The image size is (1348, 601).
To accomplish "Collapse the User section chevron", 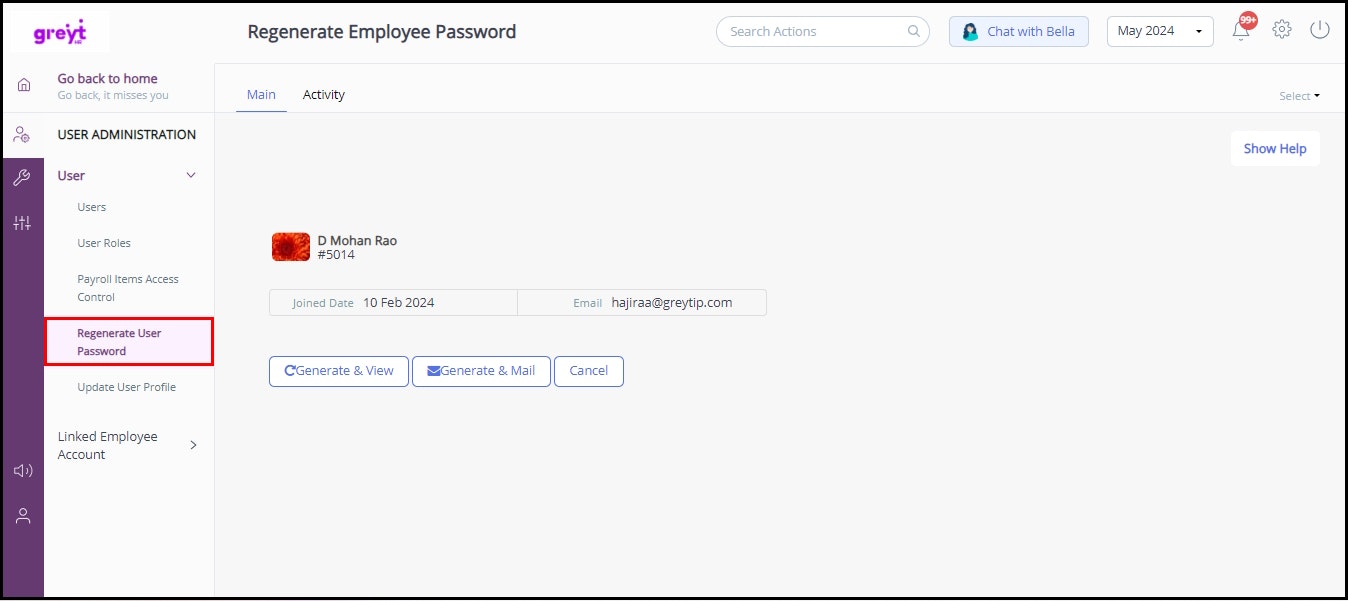I will click(x=192, y=176).
